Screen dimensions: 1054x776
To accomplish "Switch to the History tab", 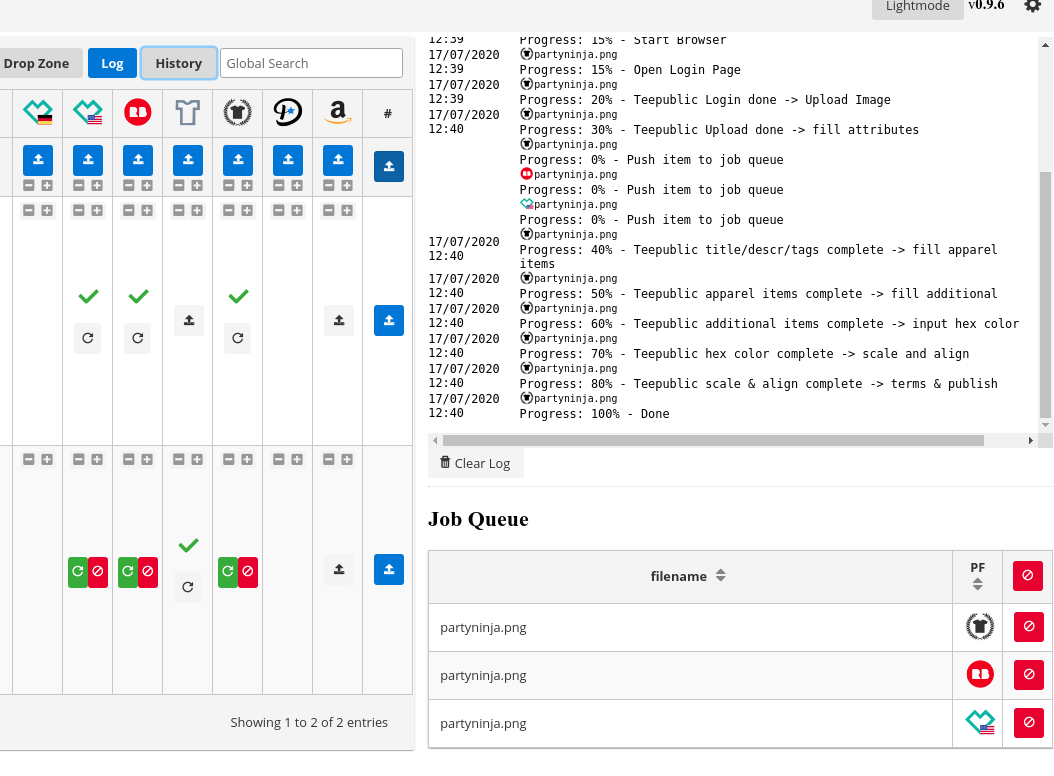I will [x=178, y=63].
